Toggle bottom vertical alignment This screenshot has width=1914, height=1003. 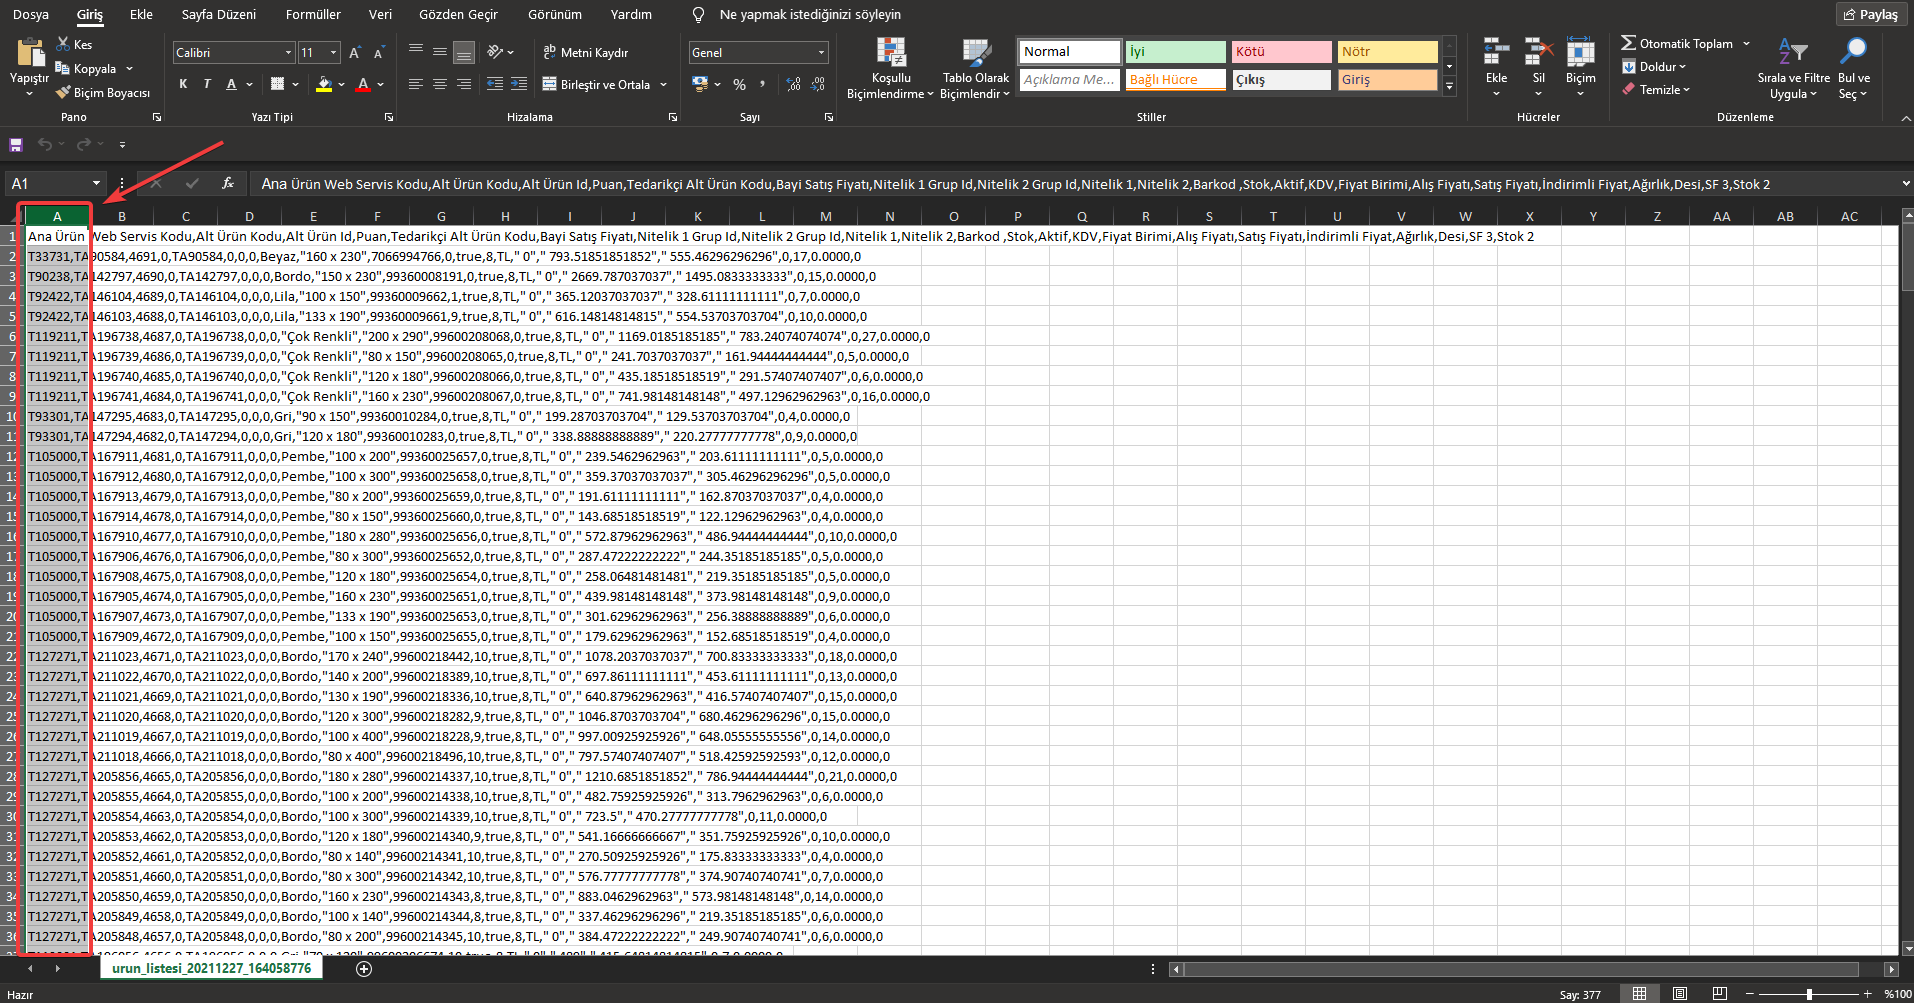click(463, 52)
